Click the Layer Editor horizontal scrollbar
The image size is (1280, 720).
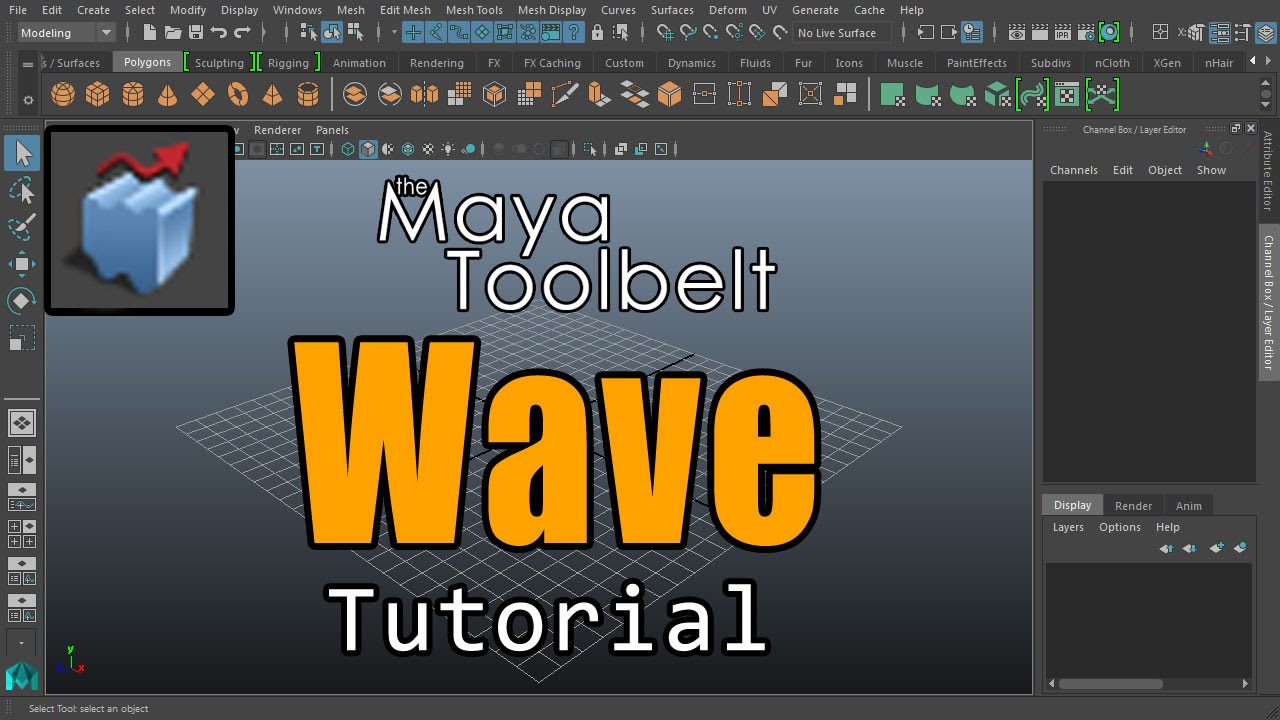coord(1110,684)
